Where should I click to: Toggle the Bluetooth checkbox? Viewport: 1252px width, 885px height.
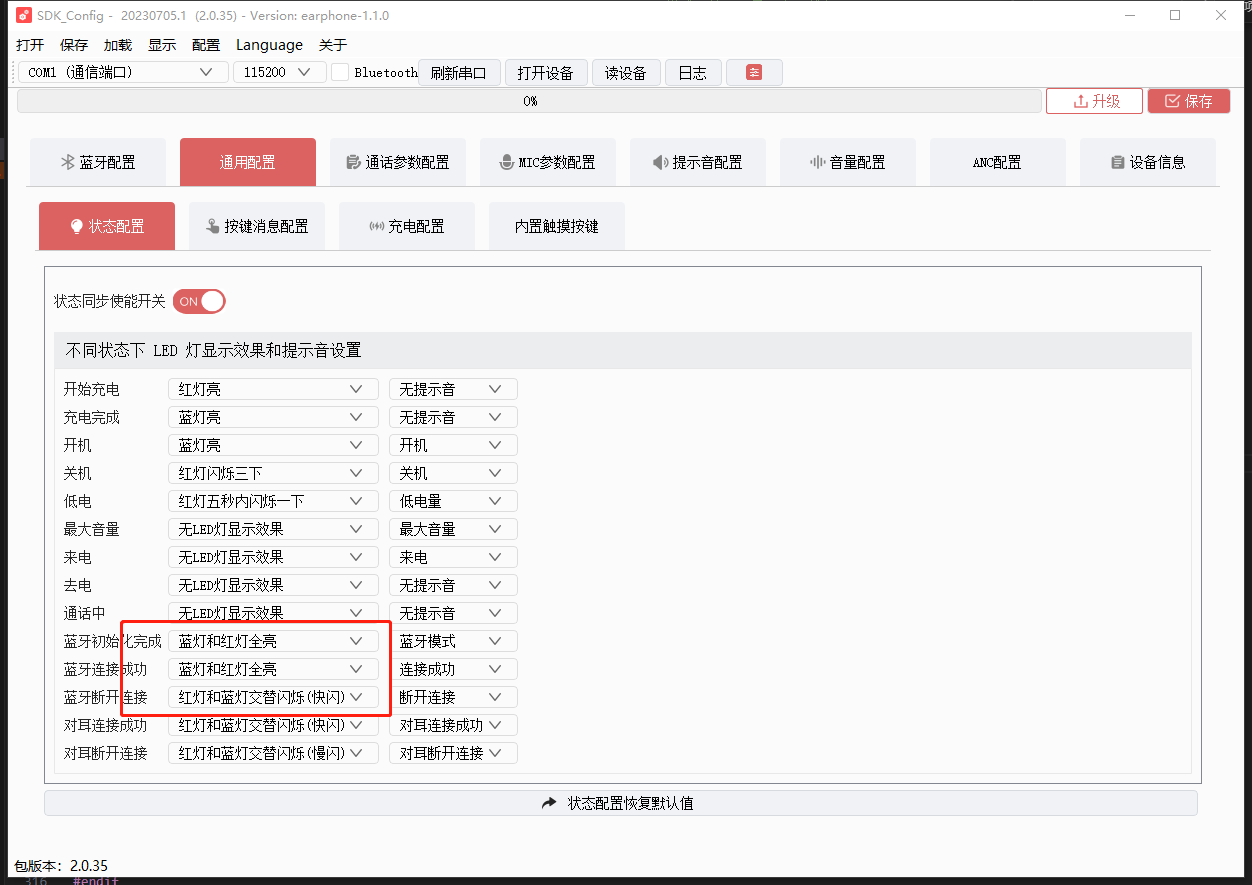pos(340,72)
